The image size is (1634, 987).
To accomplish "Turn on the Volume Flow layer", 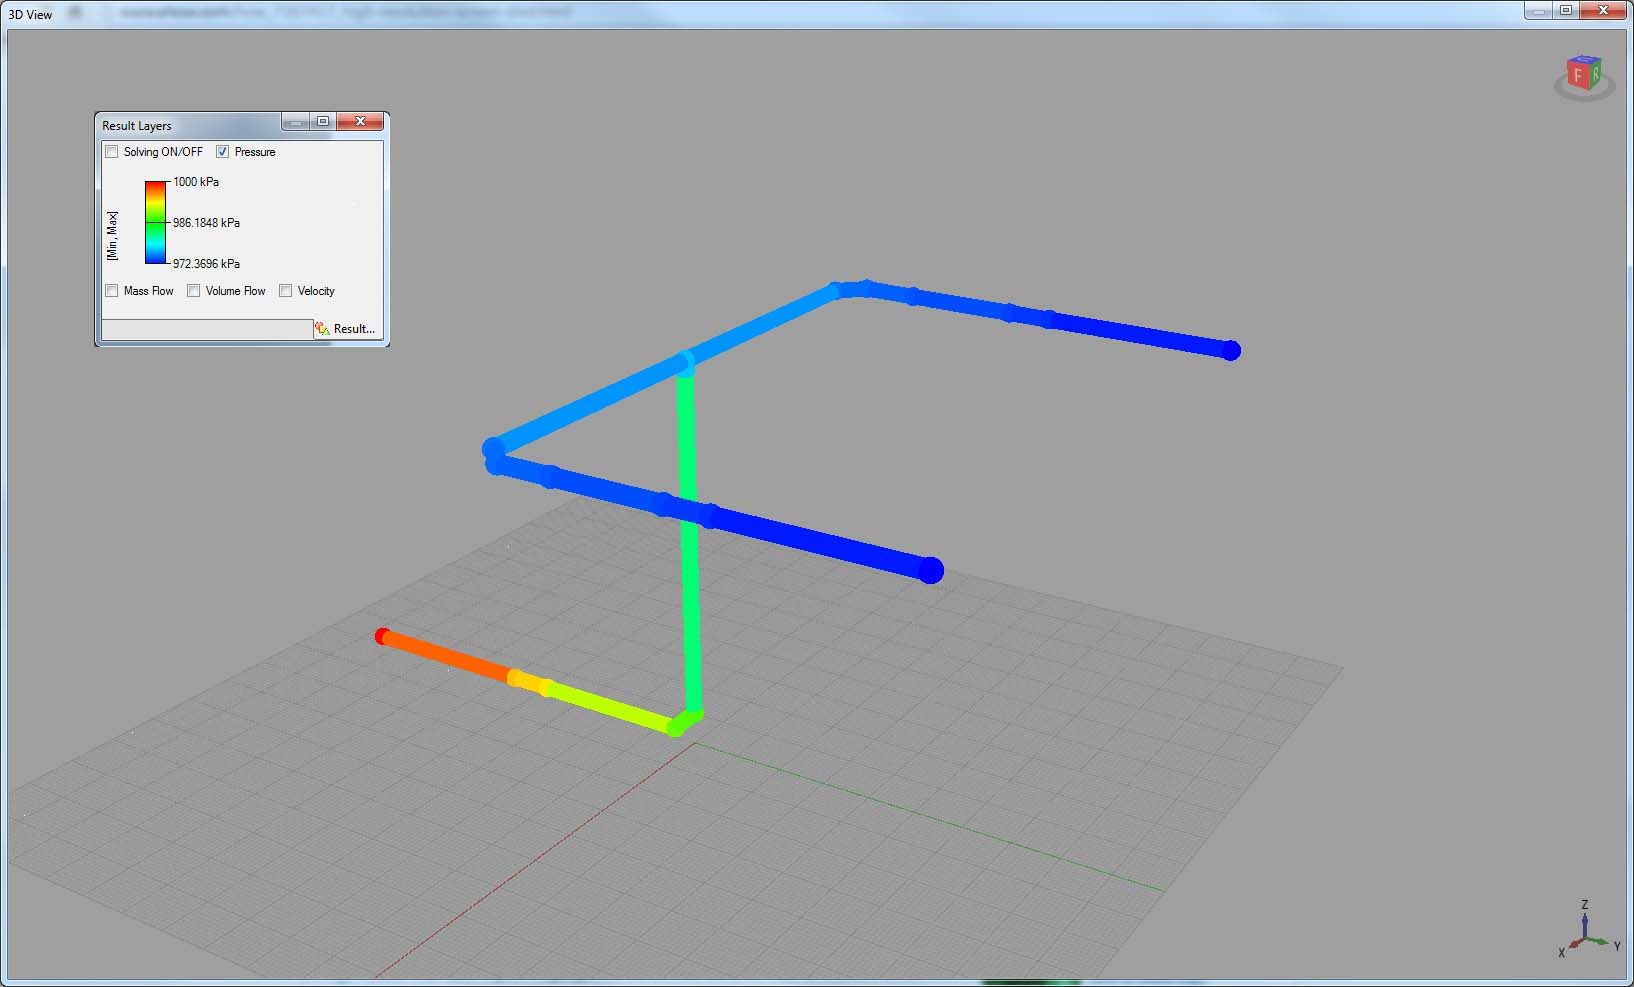I will pyautogui.click(x=194, y=291).
